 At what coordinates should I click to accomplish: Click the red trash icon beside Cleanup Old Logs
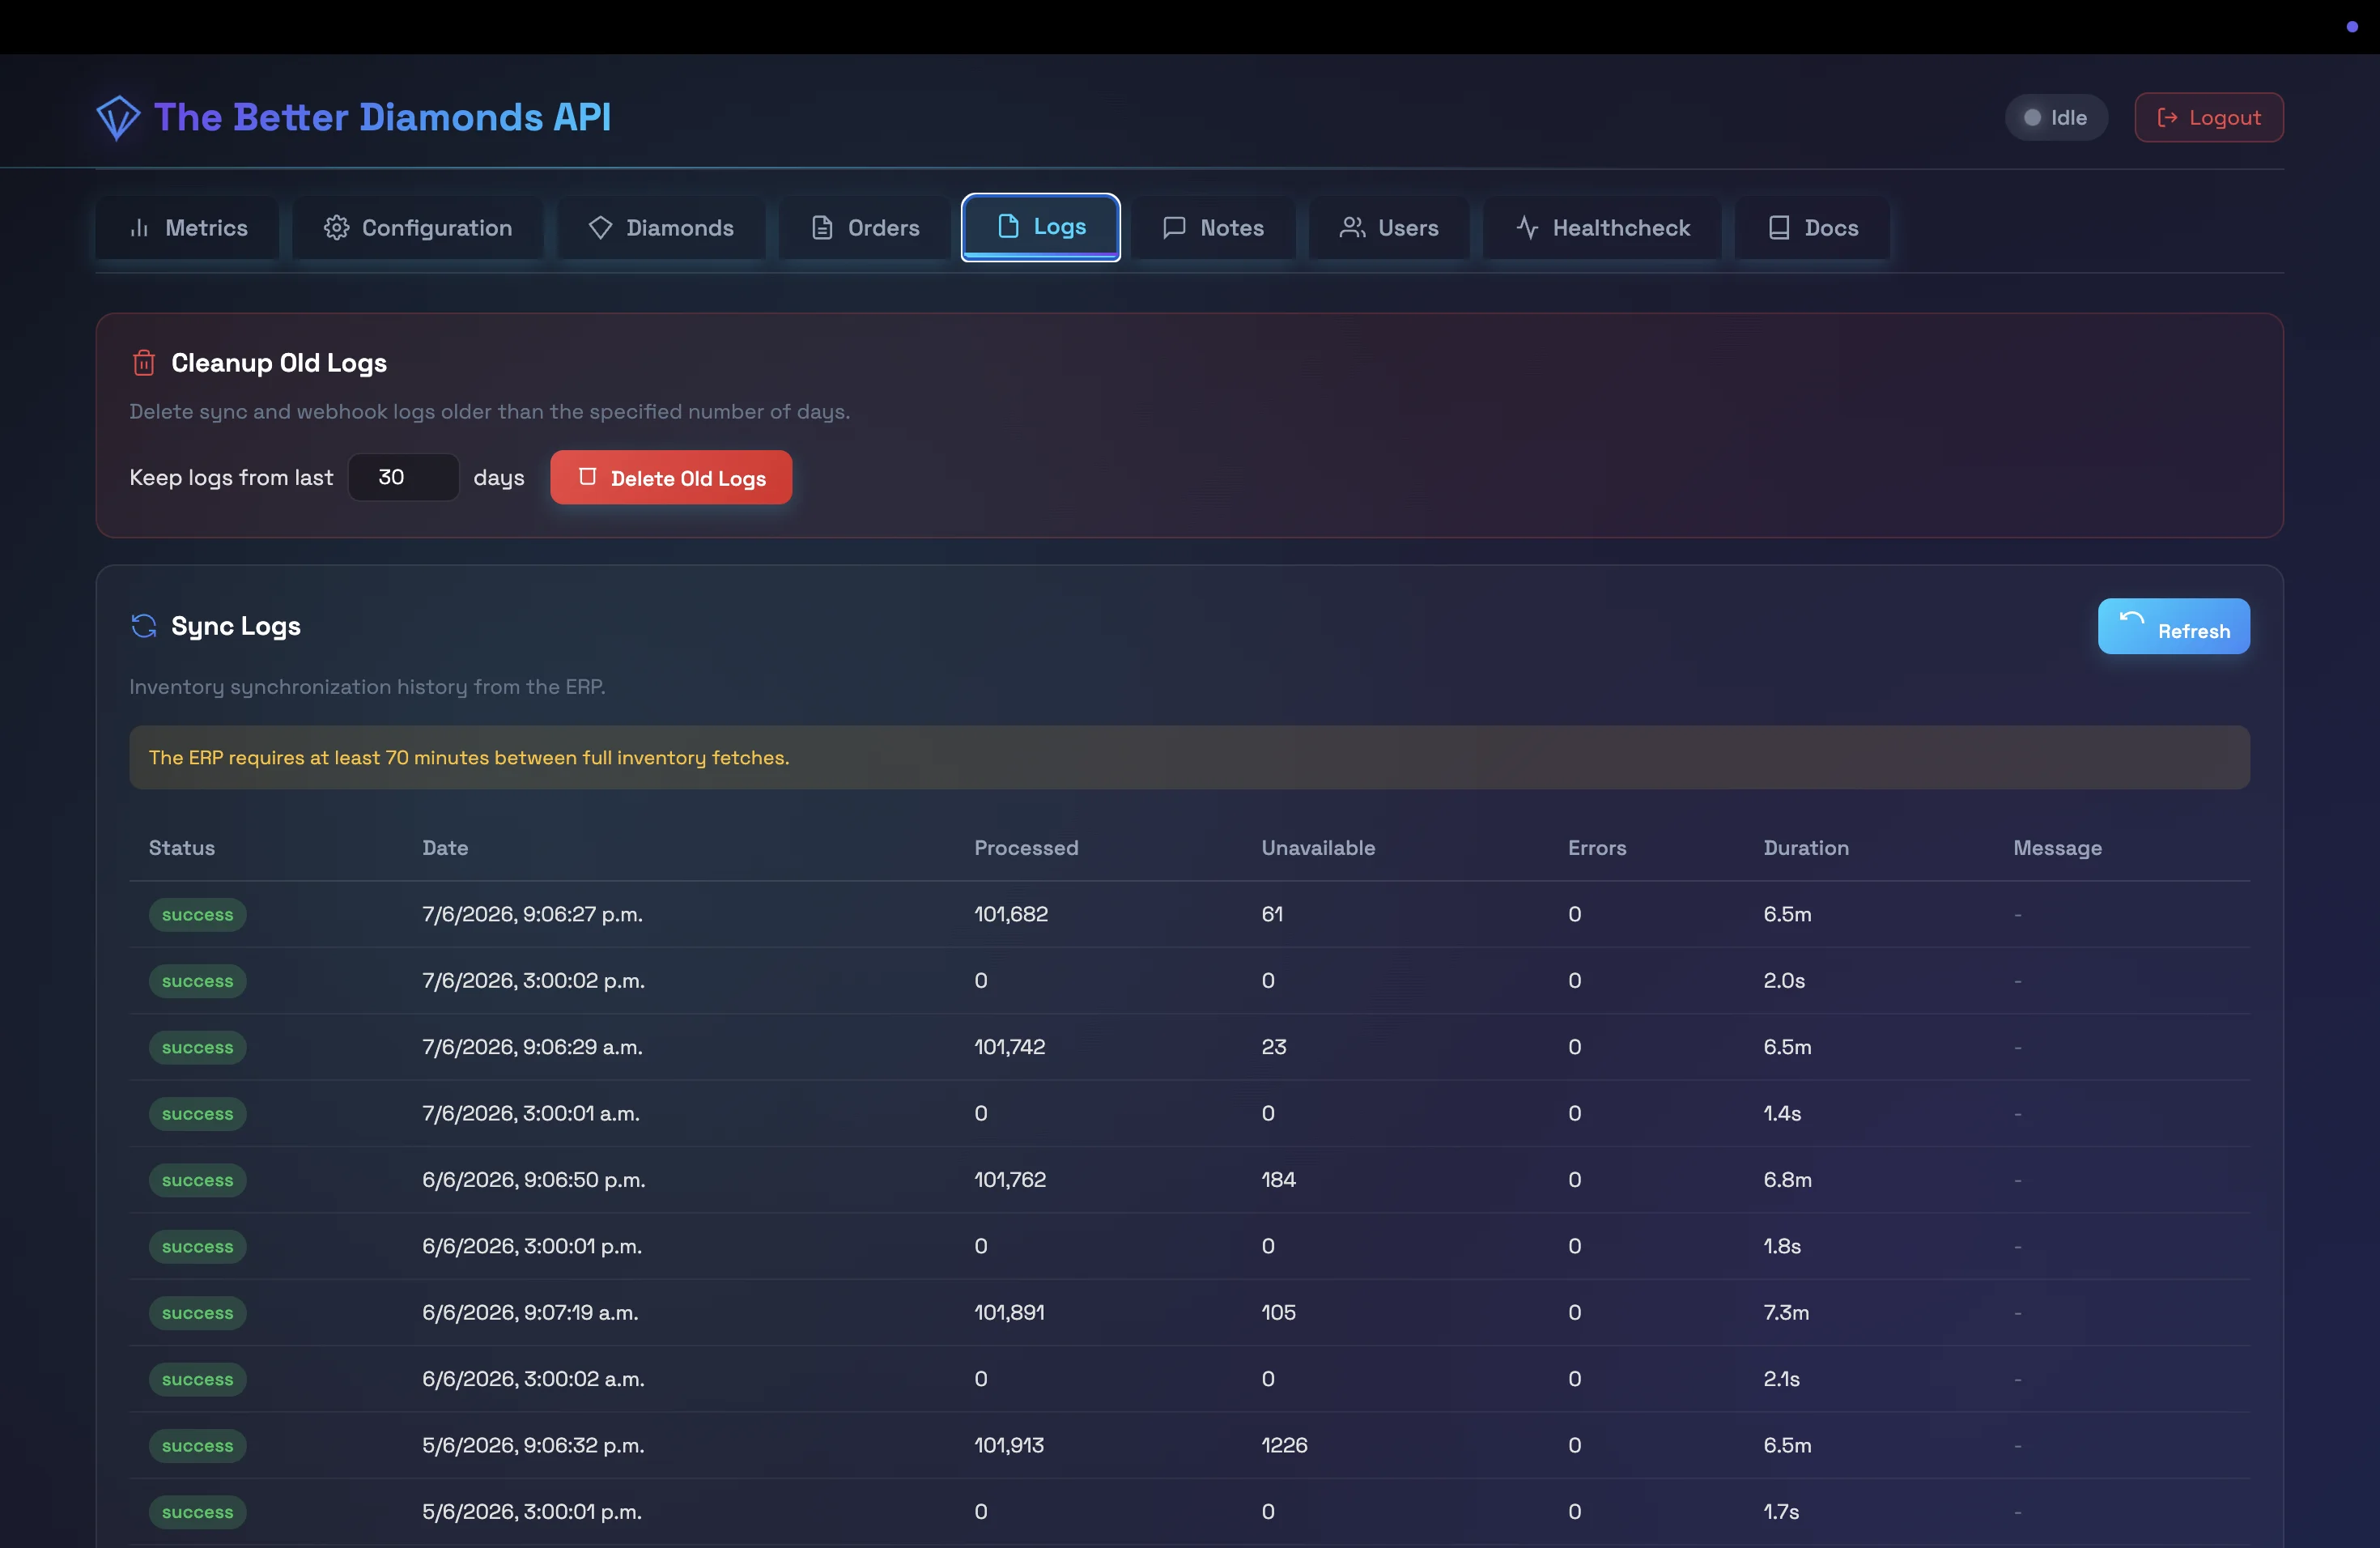pos(144,362)
